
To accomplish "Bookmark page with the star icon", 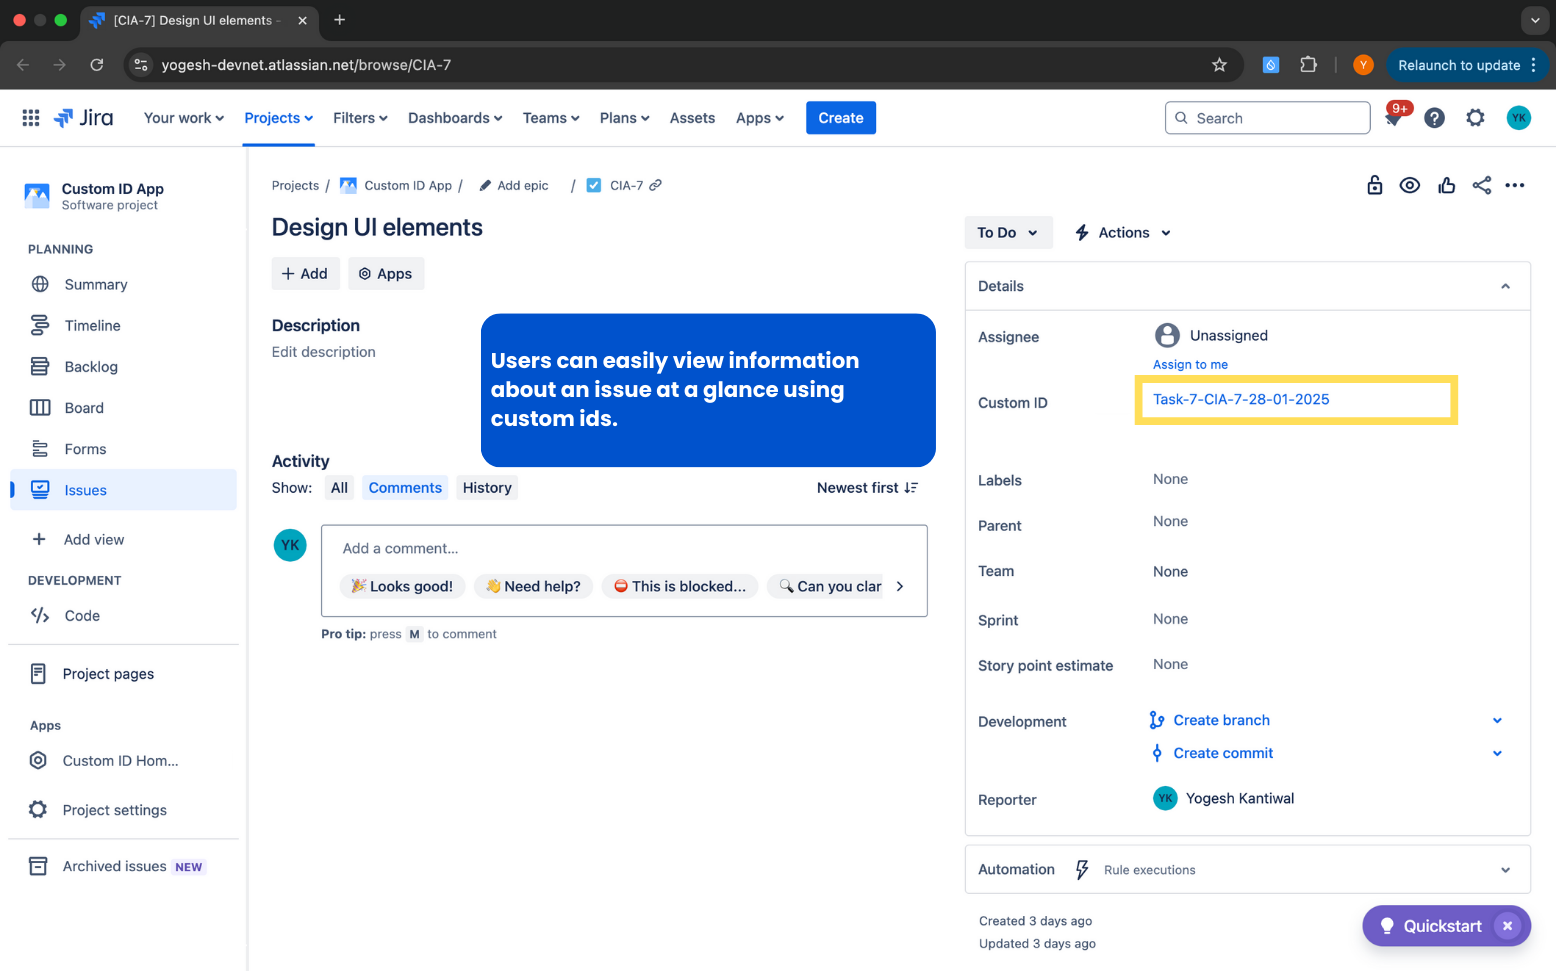I will (x=1219, y=65).
